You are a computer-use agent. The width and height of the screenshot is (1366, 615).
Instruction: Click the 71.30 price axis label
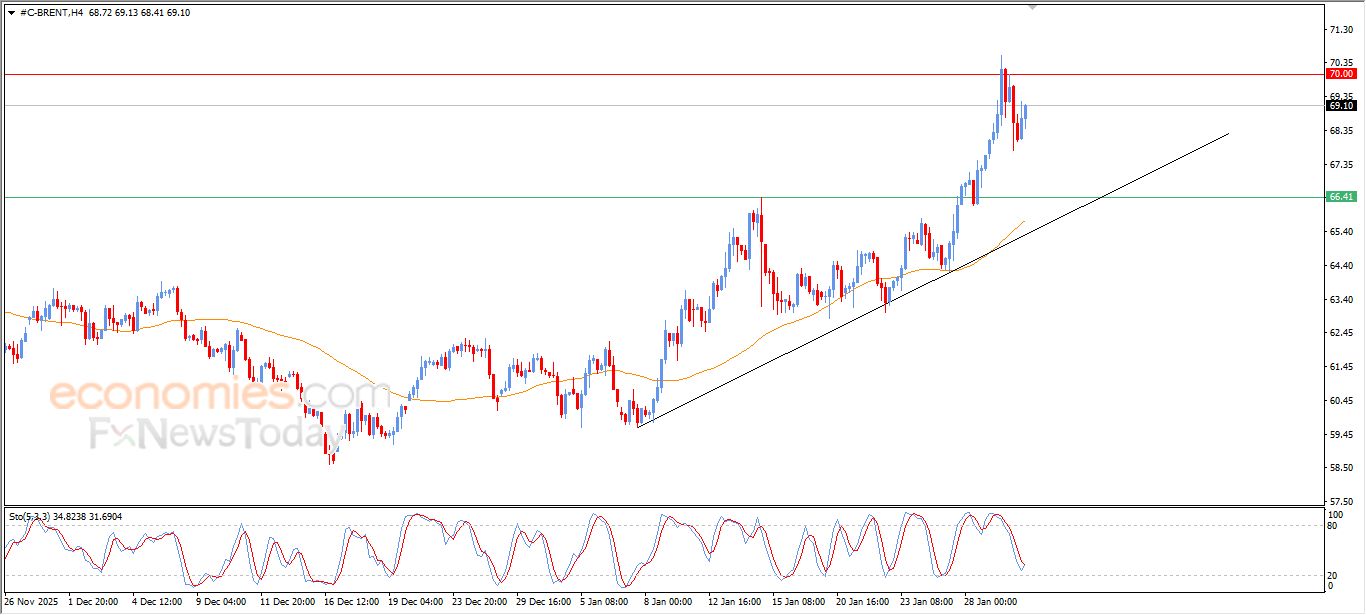(1340, 31)
